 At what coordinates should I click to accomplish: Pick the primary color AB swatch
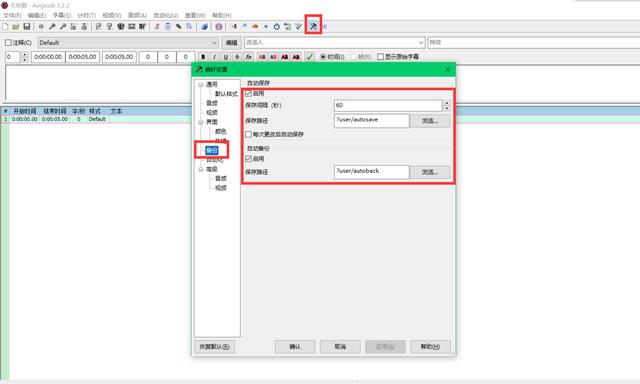262,57
